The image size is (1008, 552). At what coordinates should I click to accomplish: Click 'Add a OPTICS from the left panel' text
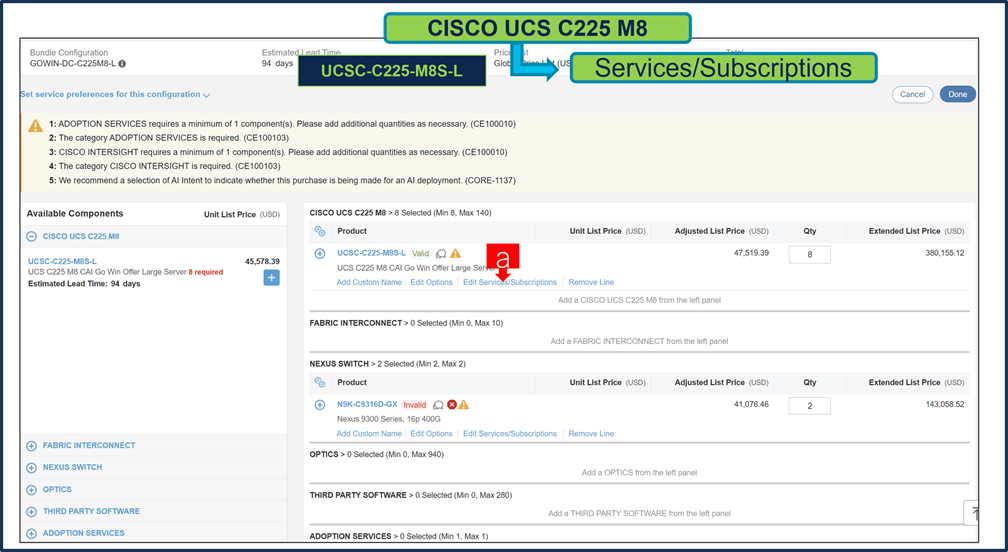[639, 472]
